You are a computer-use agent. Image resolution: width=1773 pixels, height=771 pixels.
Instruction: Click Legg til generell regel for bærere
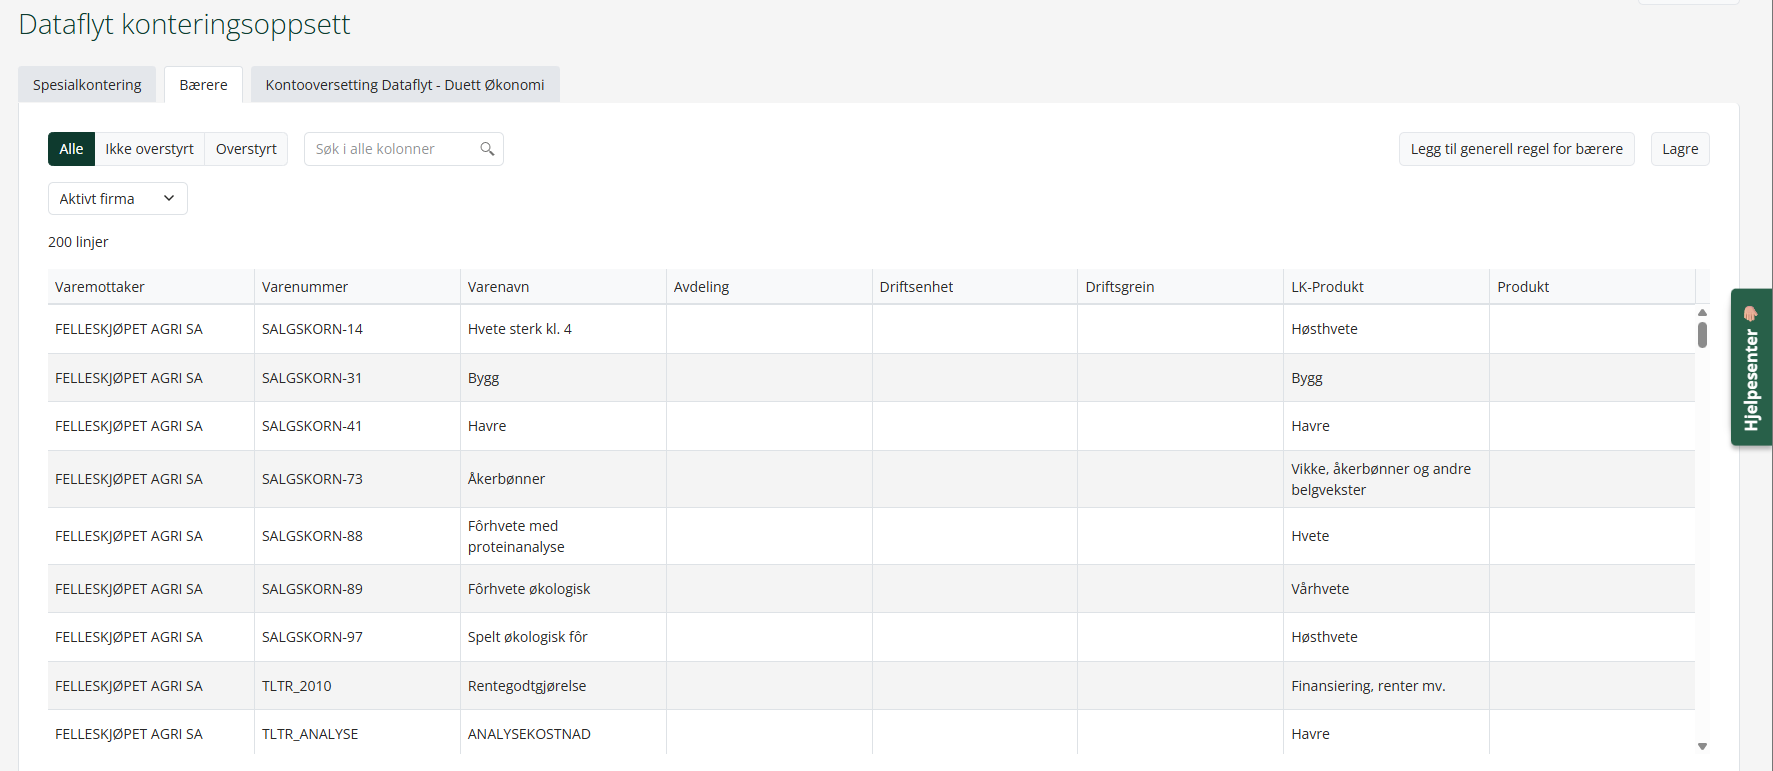(1516, 149)
